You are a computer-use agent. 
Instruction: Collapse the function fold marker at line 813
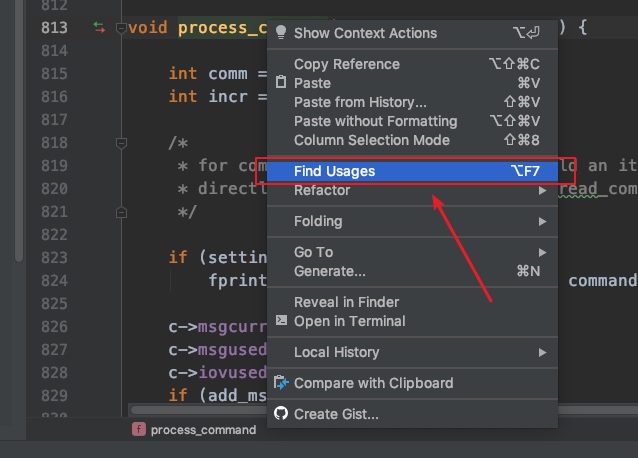pos(121,28)
